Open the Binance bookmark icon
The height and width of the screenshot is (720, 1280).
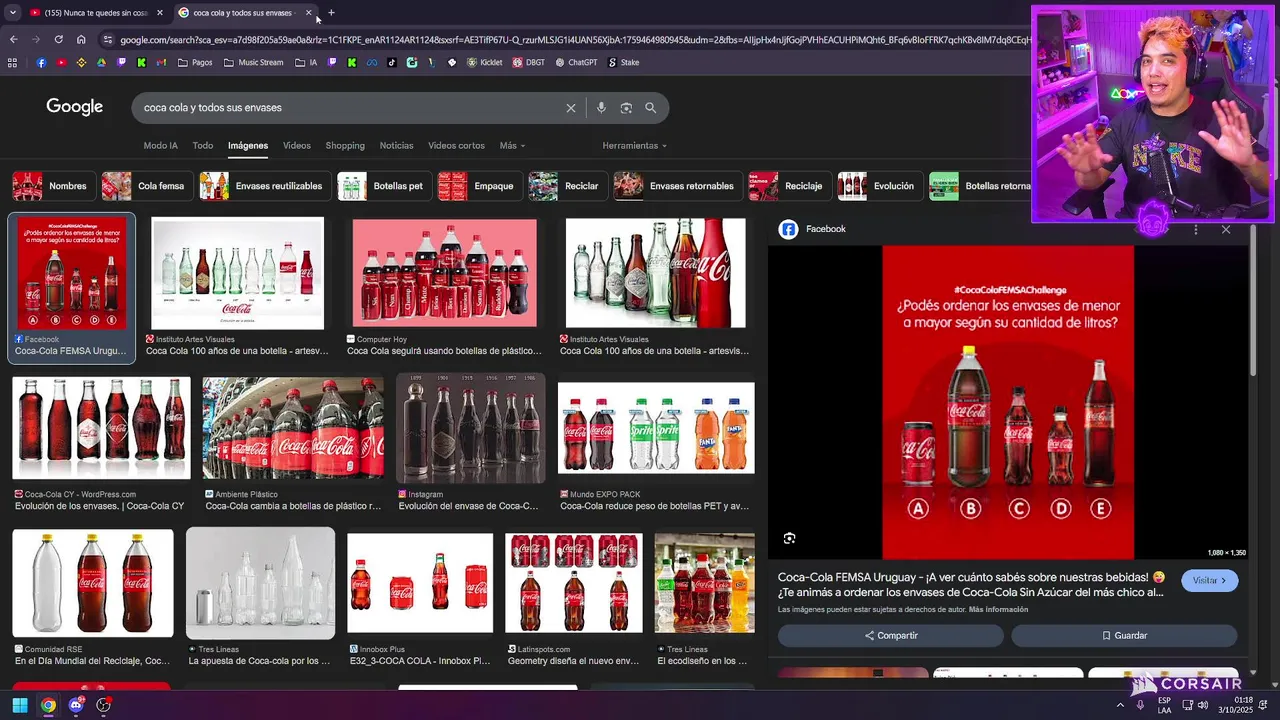pyautogui.click(x=81, y=62)
